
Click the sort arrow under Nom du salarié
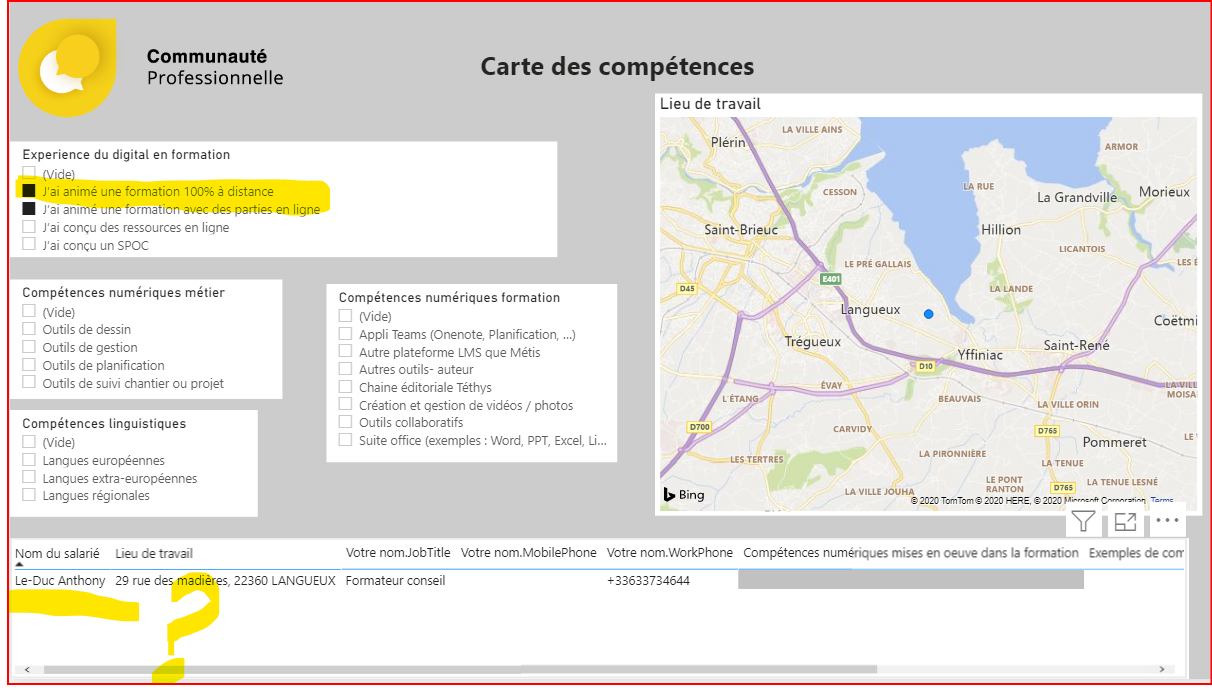[x=19, y=565]
